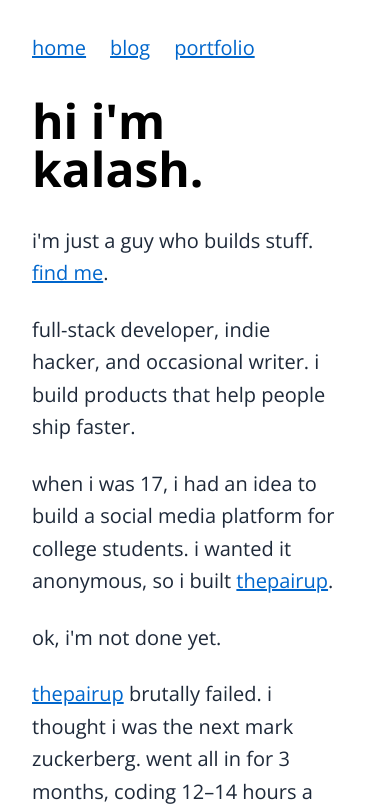Click the "full-stack developer, indie" text line
This screenshot has width=375, height=812.
[151, 330]
